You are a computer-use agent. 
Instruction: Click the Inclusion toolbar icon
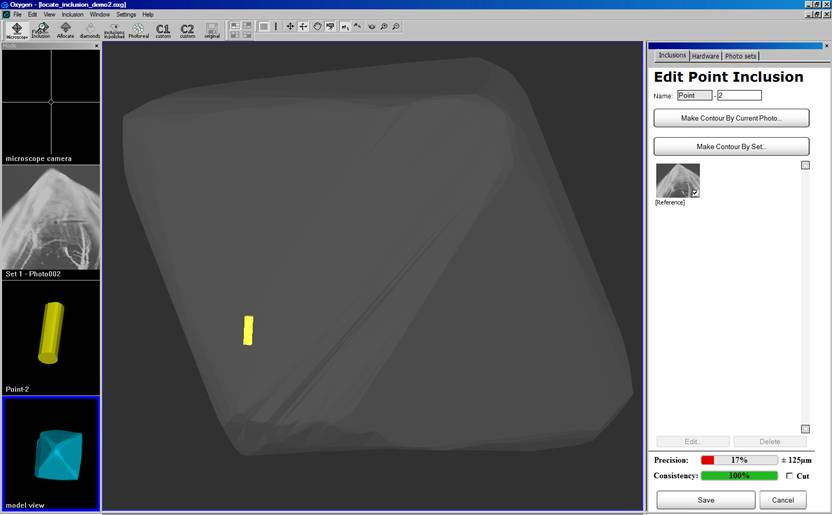41,30
